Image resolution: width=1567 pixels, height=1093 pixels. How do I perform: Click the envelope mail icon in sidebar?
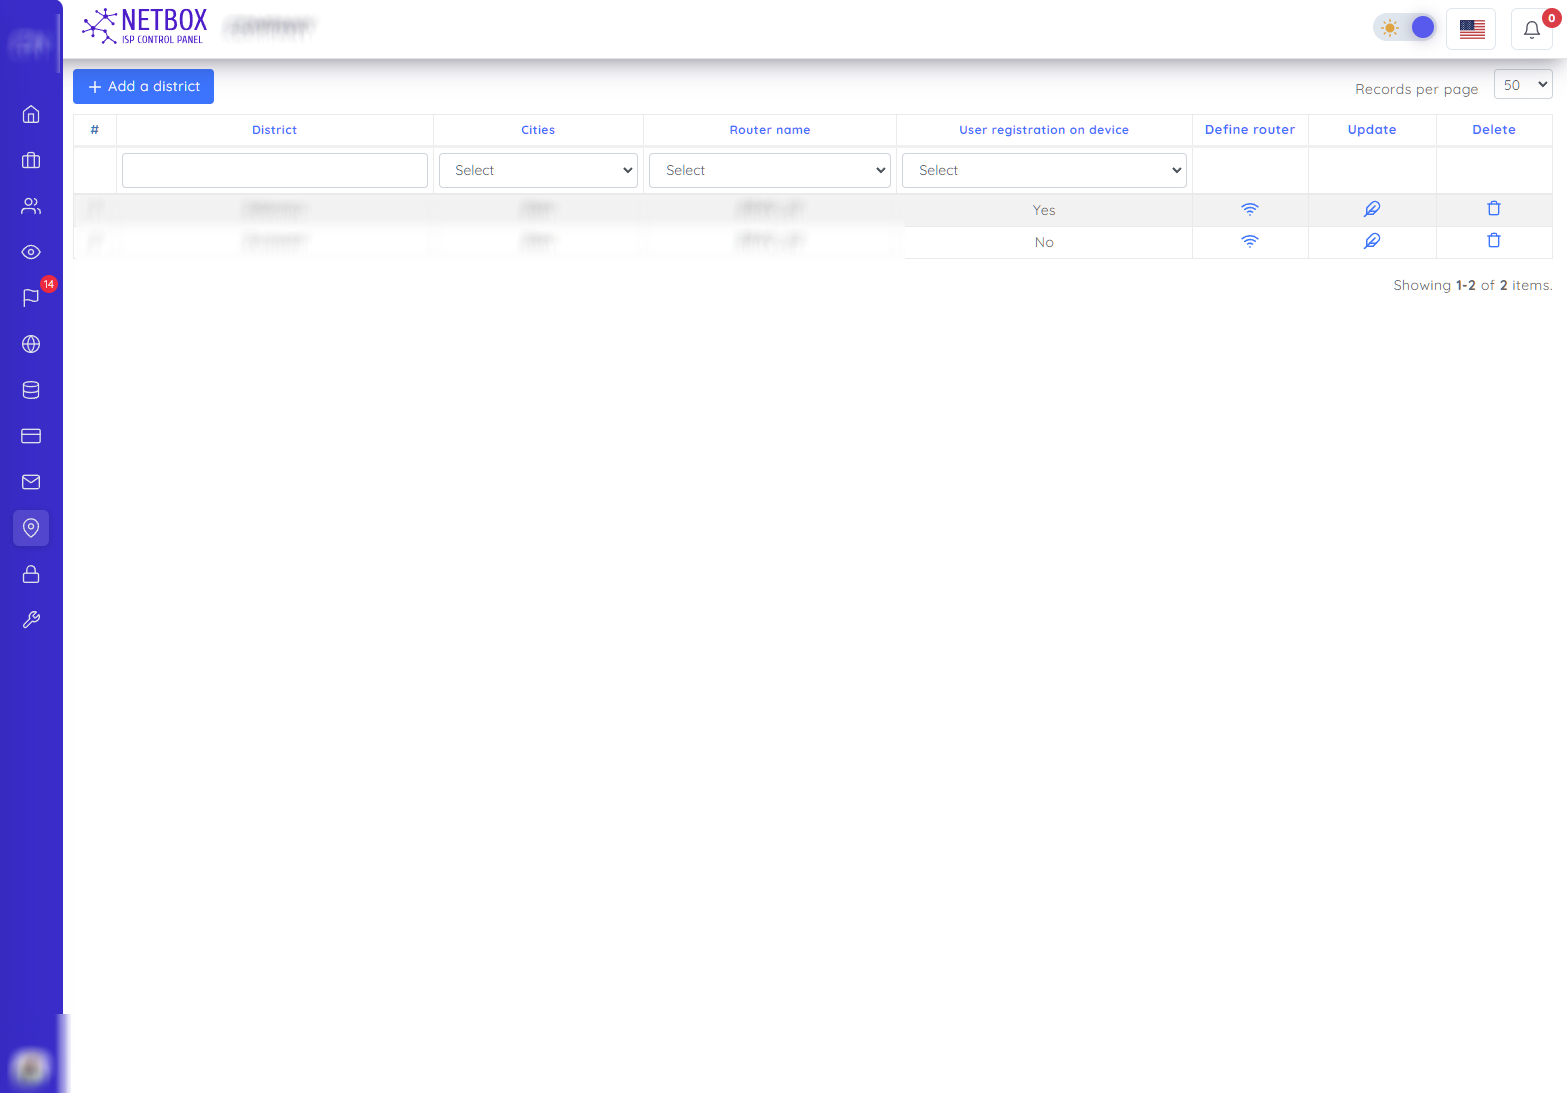coord(31,482)
